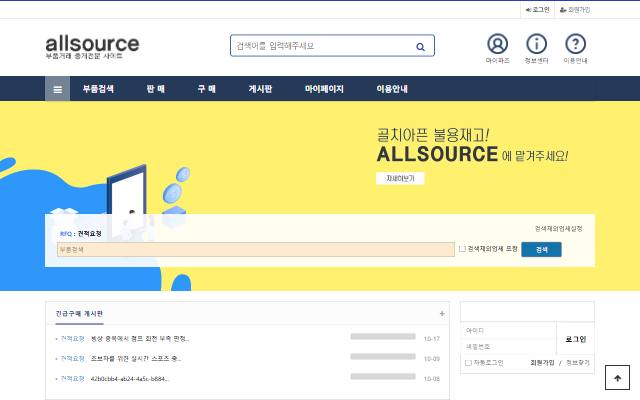Viewport: 640px width, 400px height.
Task: Click the magnifier search icon in header
Action: coord(420,47)
